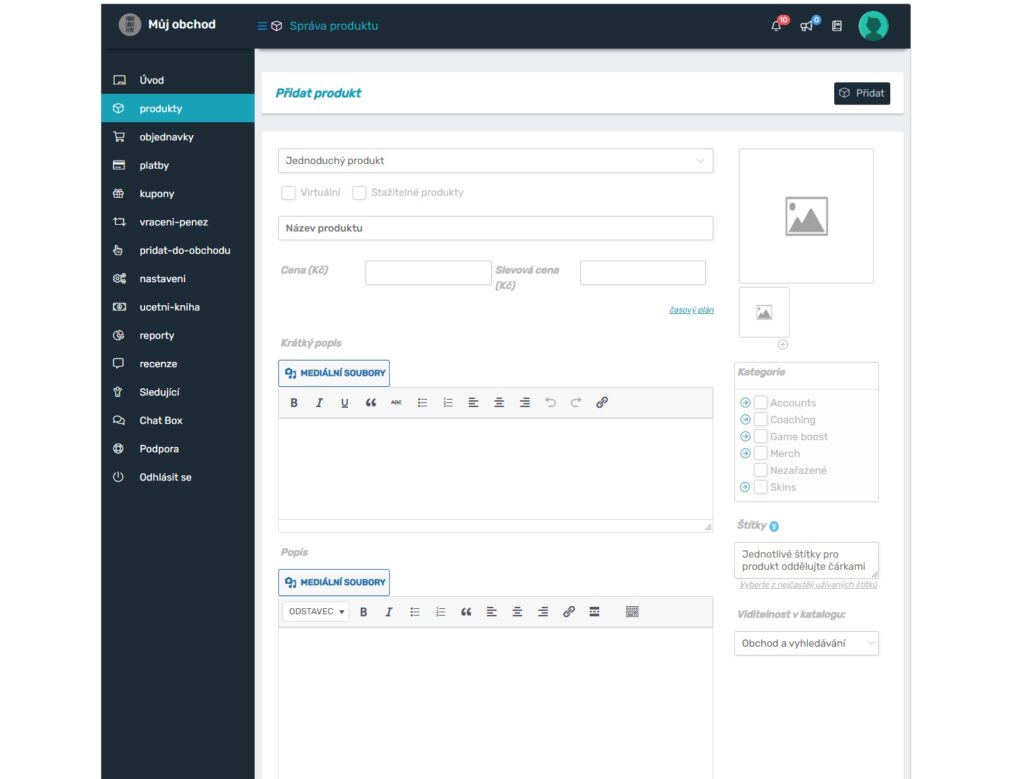This screenshot has height=779, width=1024.
Task: Underline text in short description editor
Action: [x=345, y=403]
